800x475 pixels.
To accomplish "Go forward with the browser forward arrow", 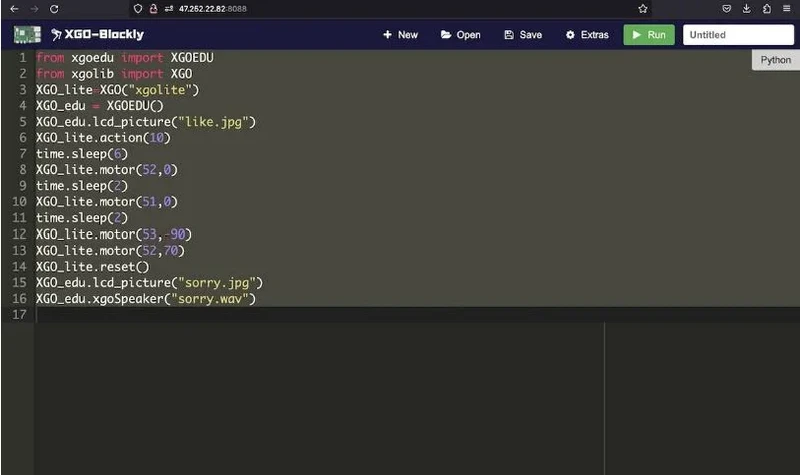I will click(x=34, y=9).
